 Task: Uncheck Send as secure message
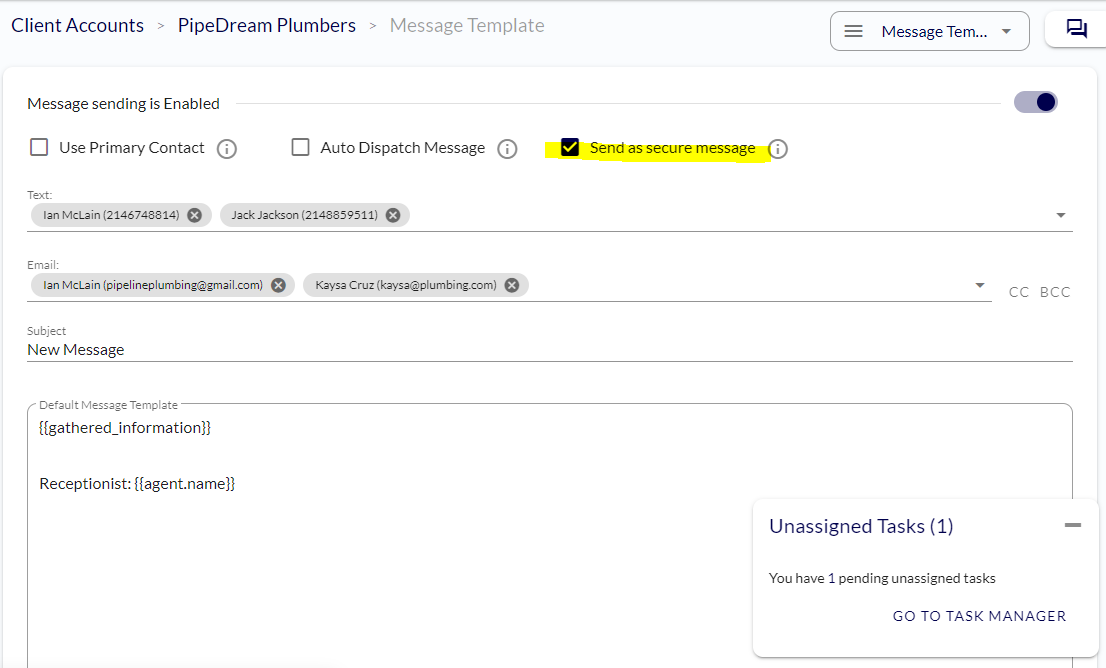[x=570, y=147]
